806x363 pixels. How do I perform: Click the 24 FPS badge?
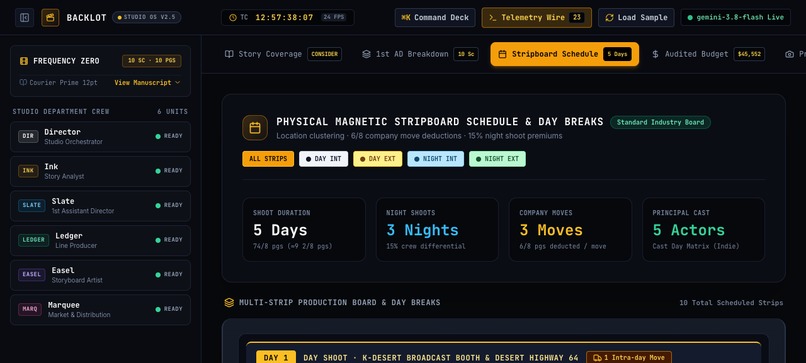(334, 17)
